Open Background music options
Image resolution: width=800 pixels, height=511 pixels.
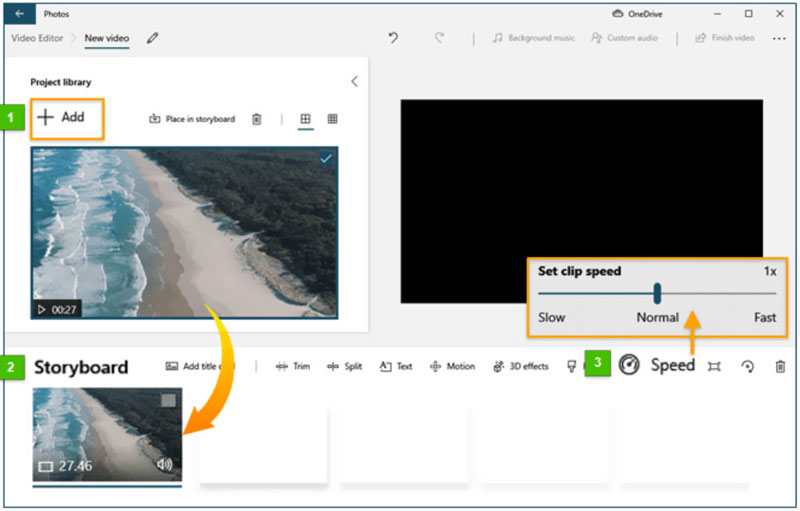pyautogui.click(x=533, y=38)
